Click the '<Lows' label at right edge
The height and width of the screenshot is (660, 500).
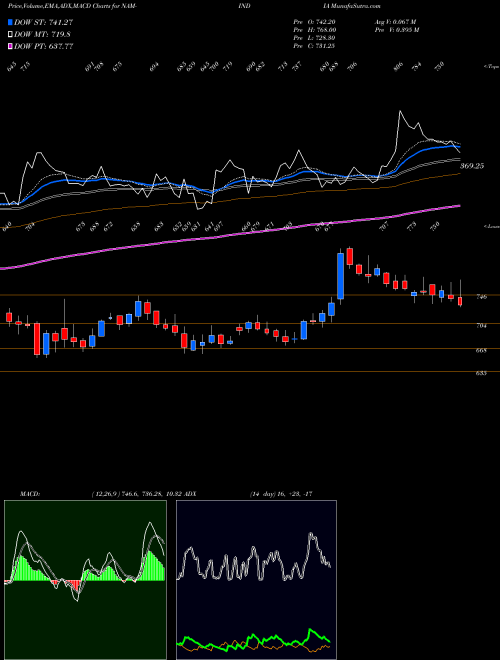click(x=491, y=226)
